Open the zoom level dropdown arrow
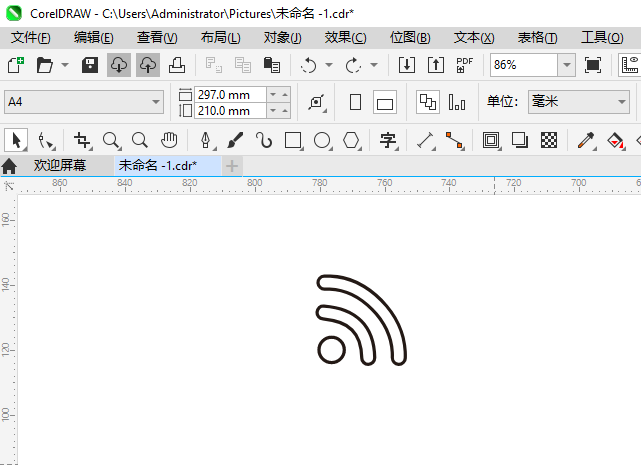Screen dimensions: 641x465 click(567, 65)
